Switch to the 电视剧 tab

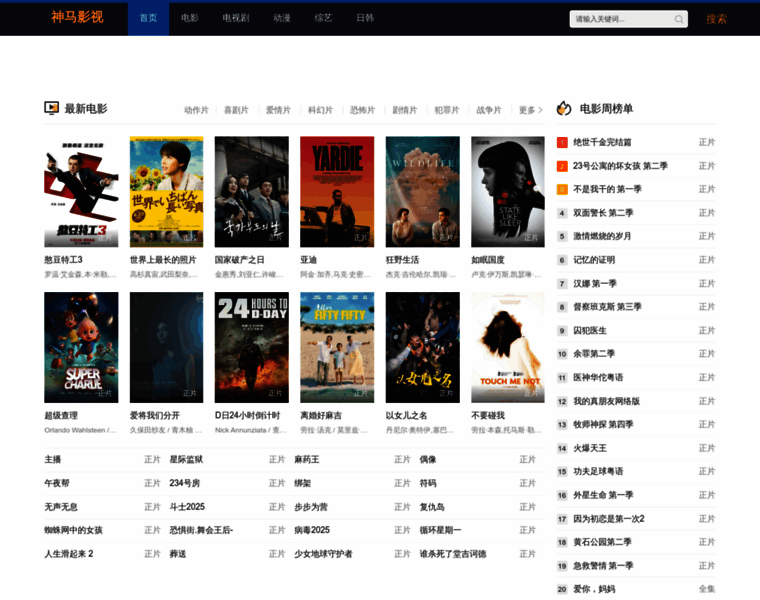(236, 18)
